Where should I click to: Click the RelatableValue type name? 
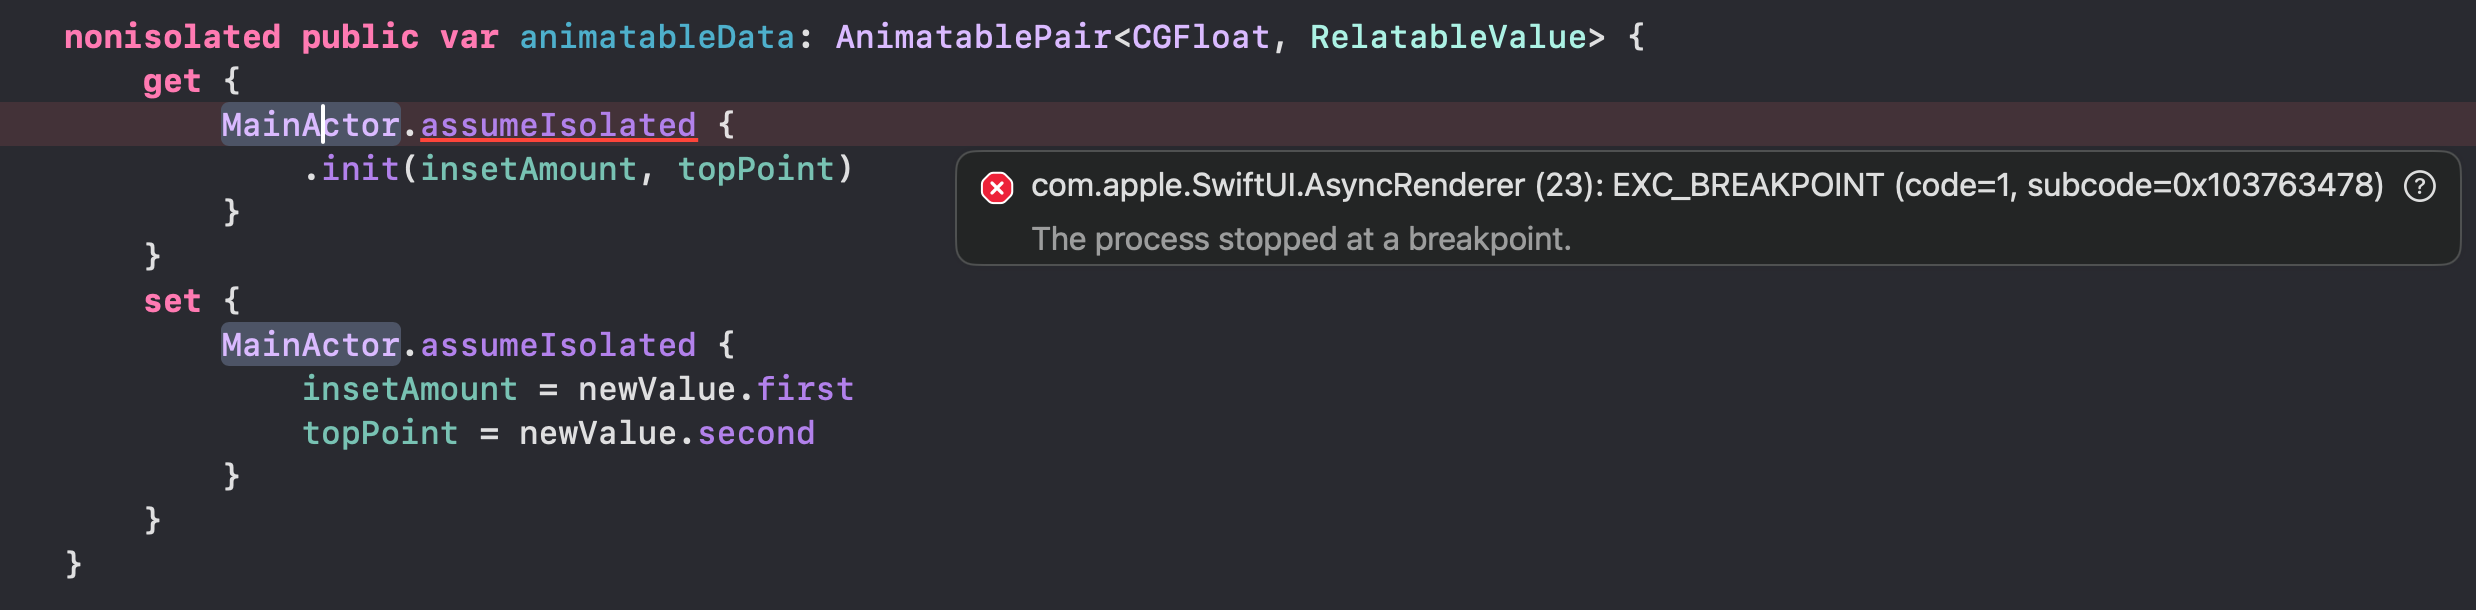pos(1448,37)
